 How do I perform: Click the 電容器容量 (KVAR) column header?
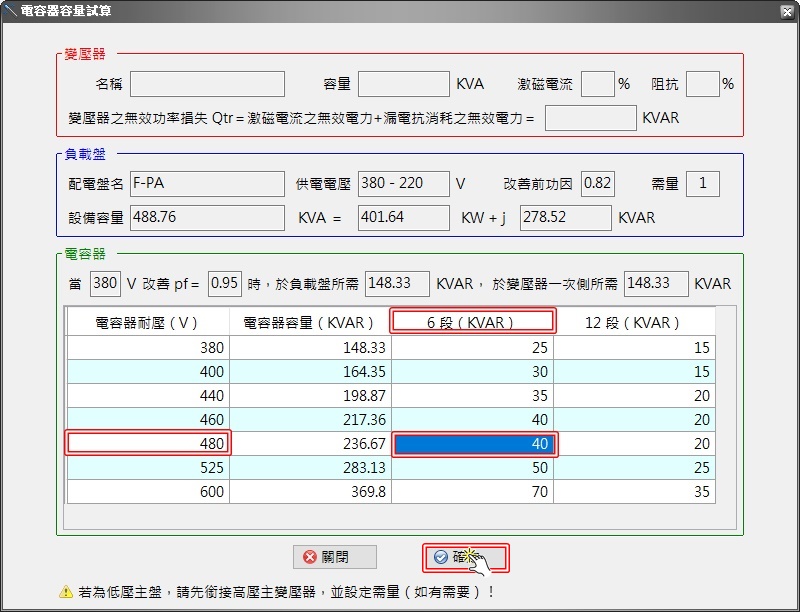click(309, 322)
